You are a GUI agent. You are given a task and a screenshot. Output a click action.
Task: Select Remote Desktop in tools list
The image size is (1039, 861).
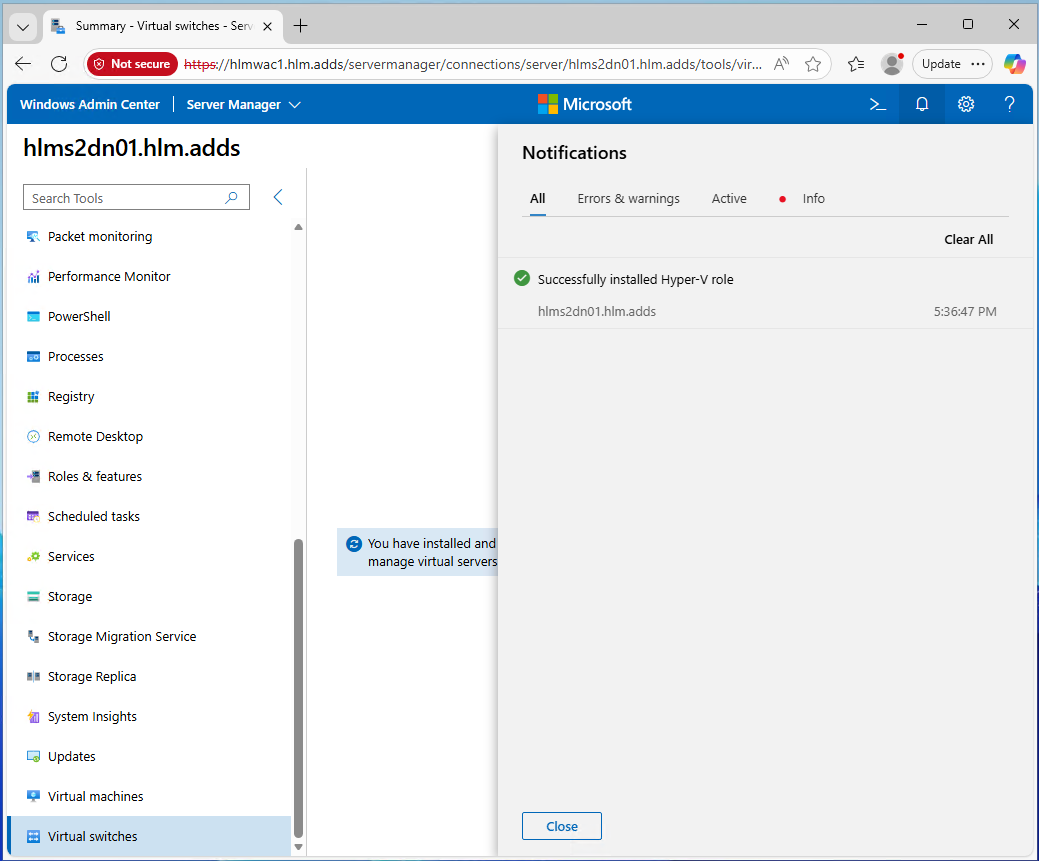click(95, 437)
